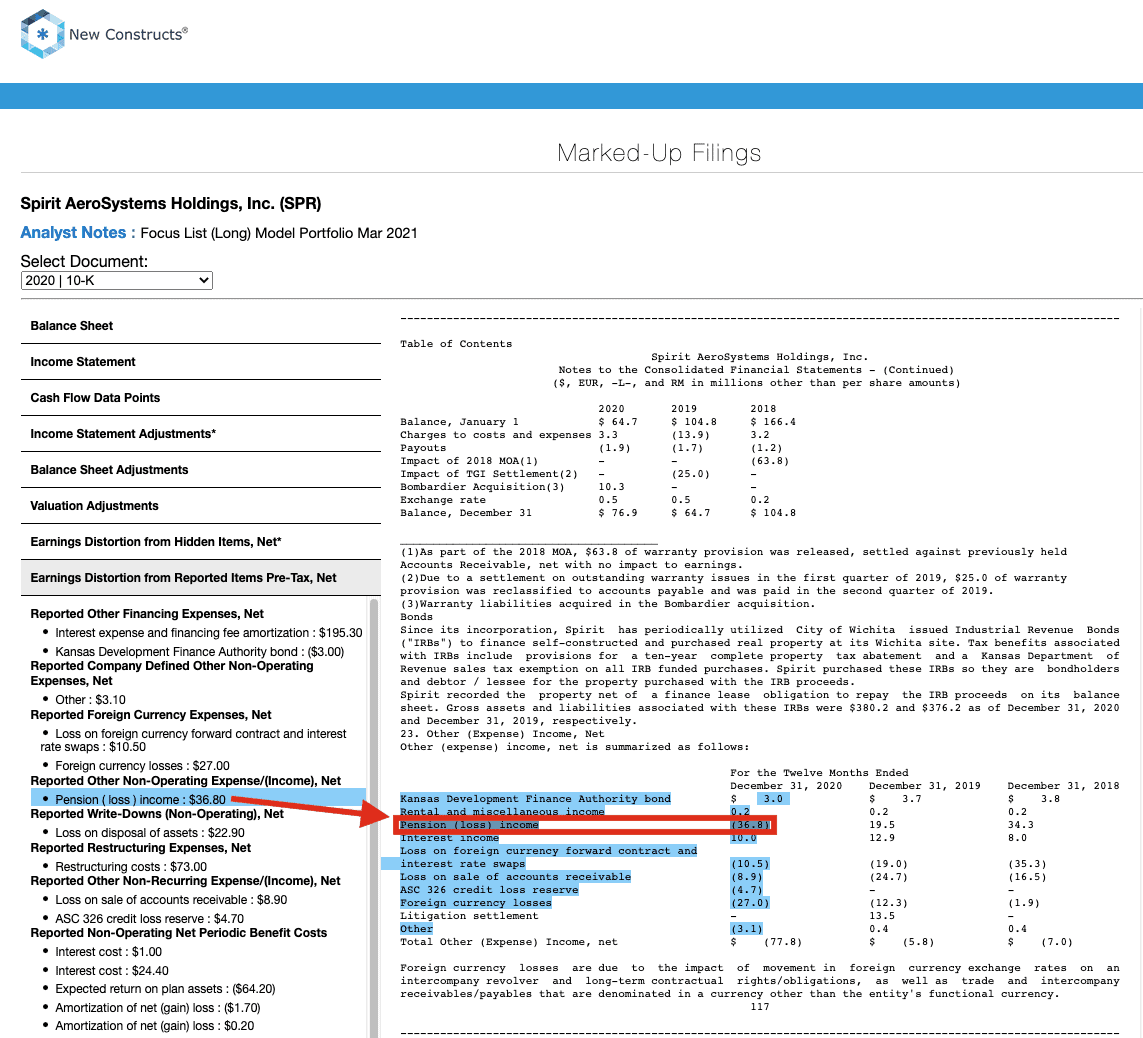The width and height of the screenshot is (1143, 1038).
Task: Select Amortization of net (gain) loss $0.20
Action: (155, 1026)
